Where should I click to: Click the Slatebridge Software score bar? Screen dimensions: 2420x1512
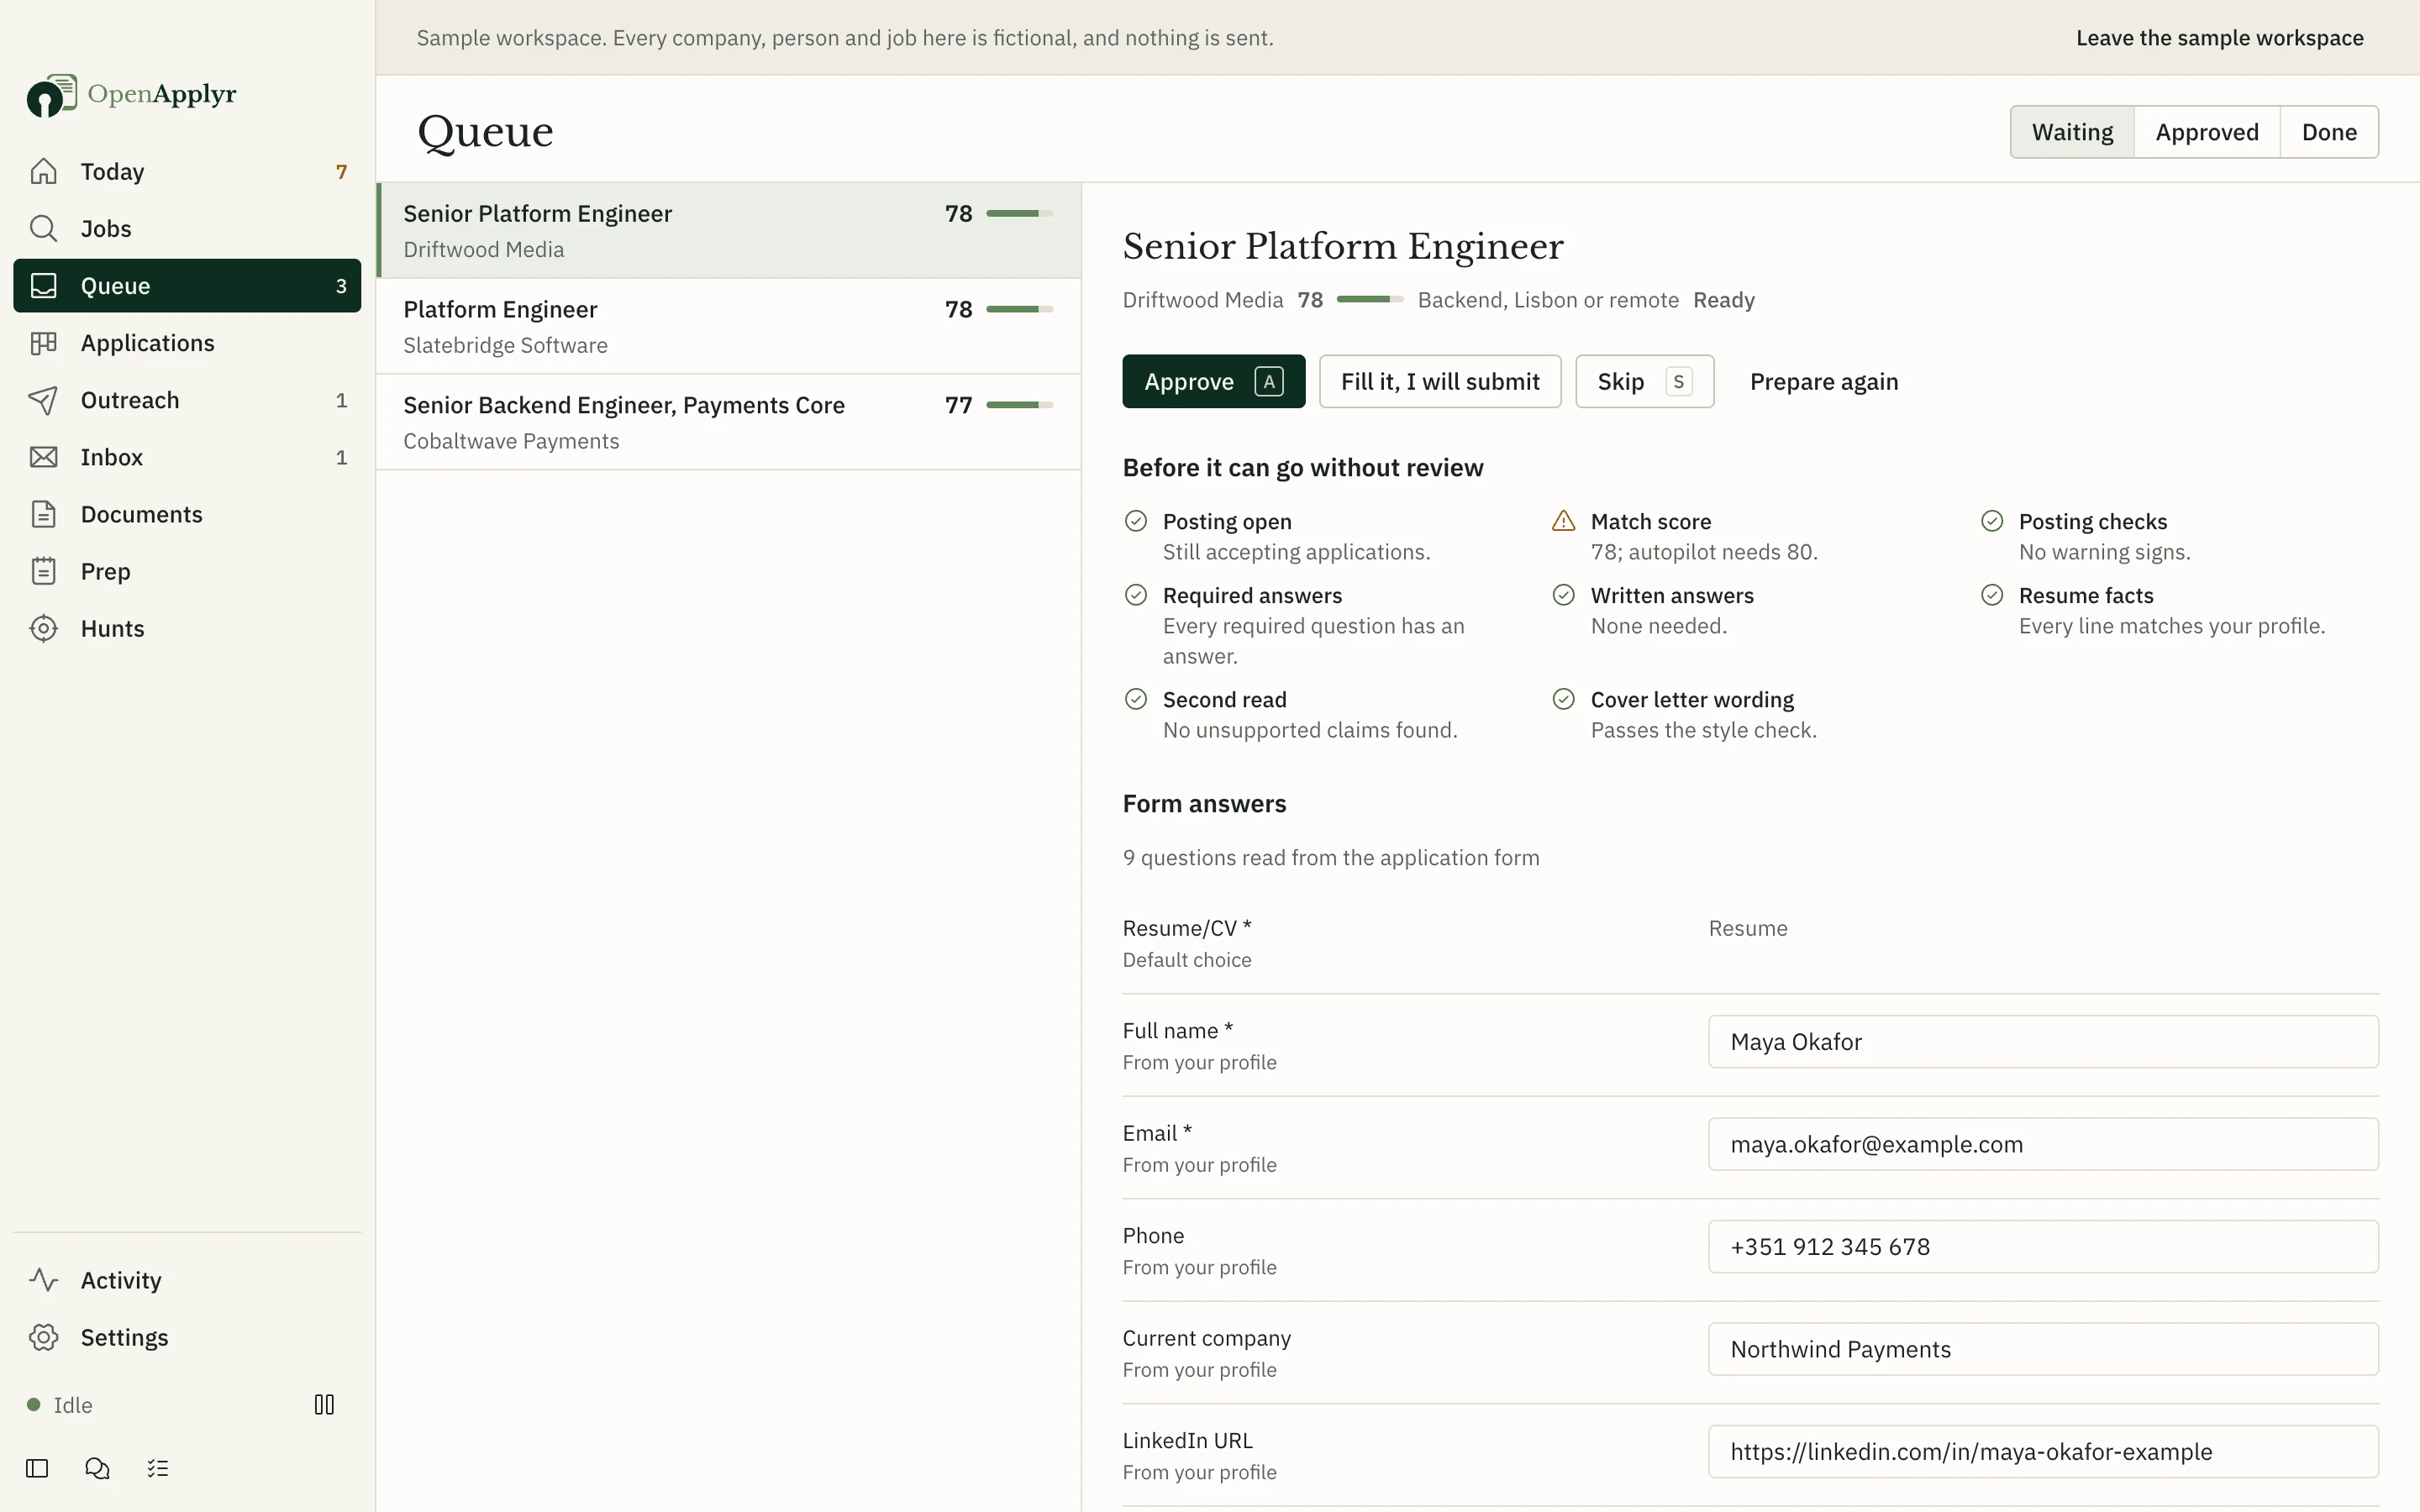(x=1019, y=309)
